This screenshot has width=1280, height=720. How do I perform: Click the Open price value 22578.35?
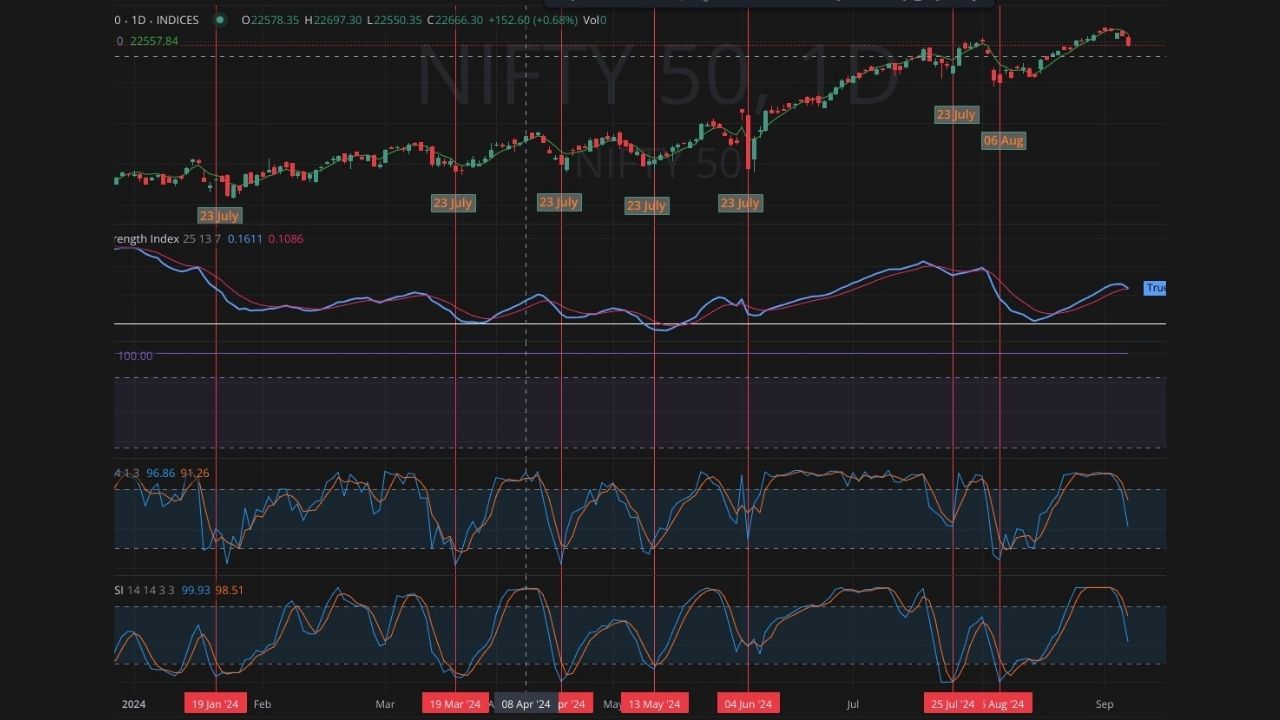coord(277,20)
